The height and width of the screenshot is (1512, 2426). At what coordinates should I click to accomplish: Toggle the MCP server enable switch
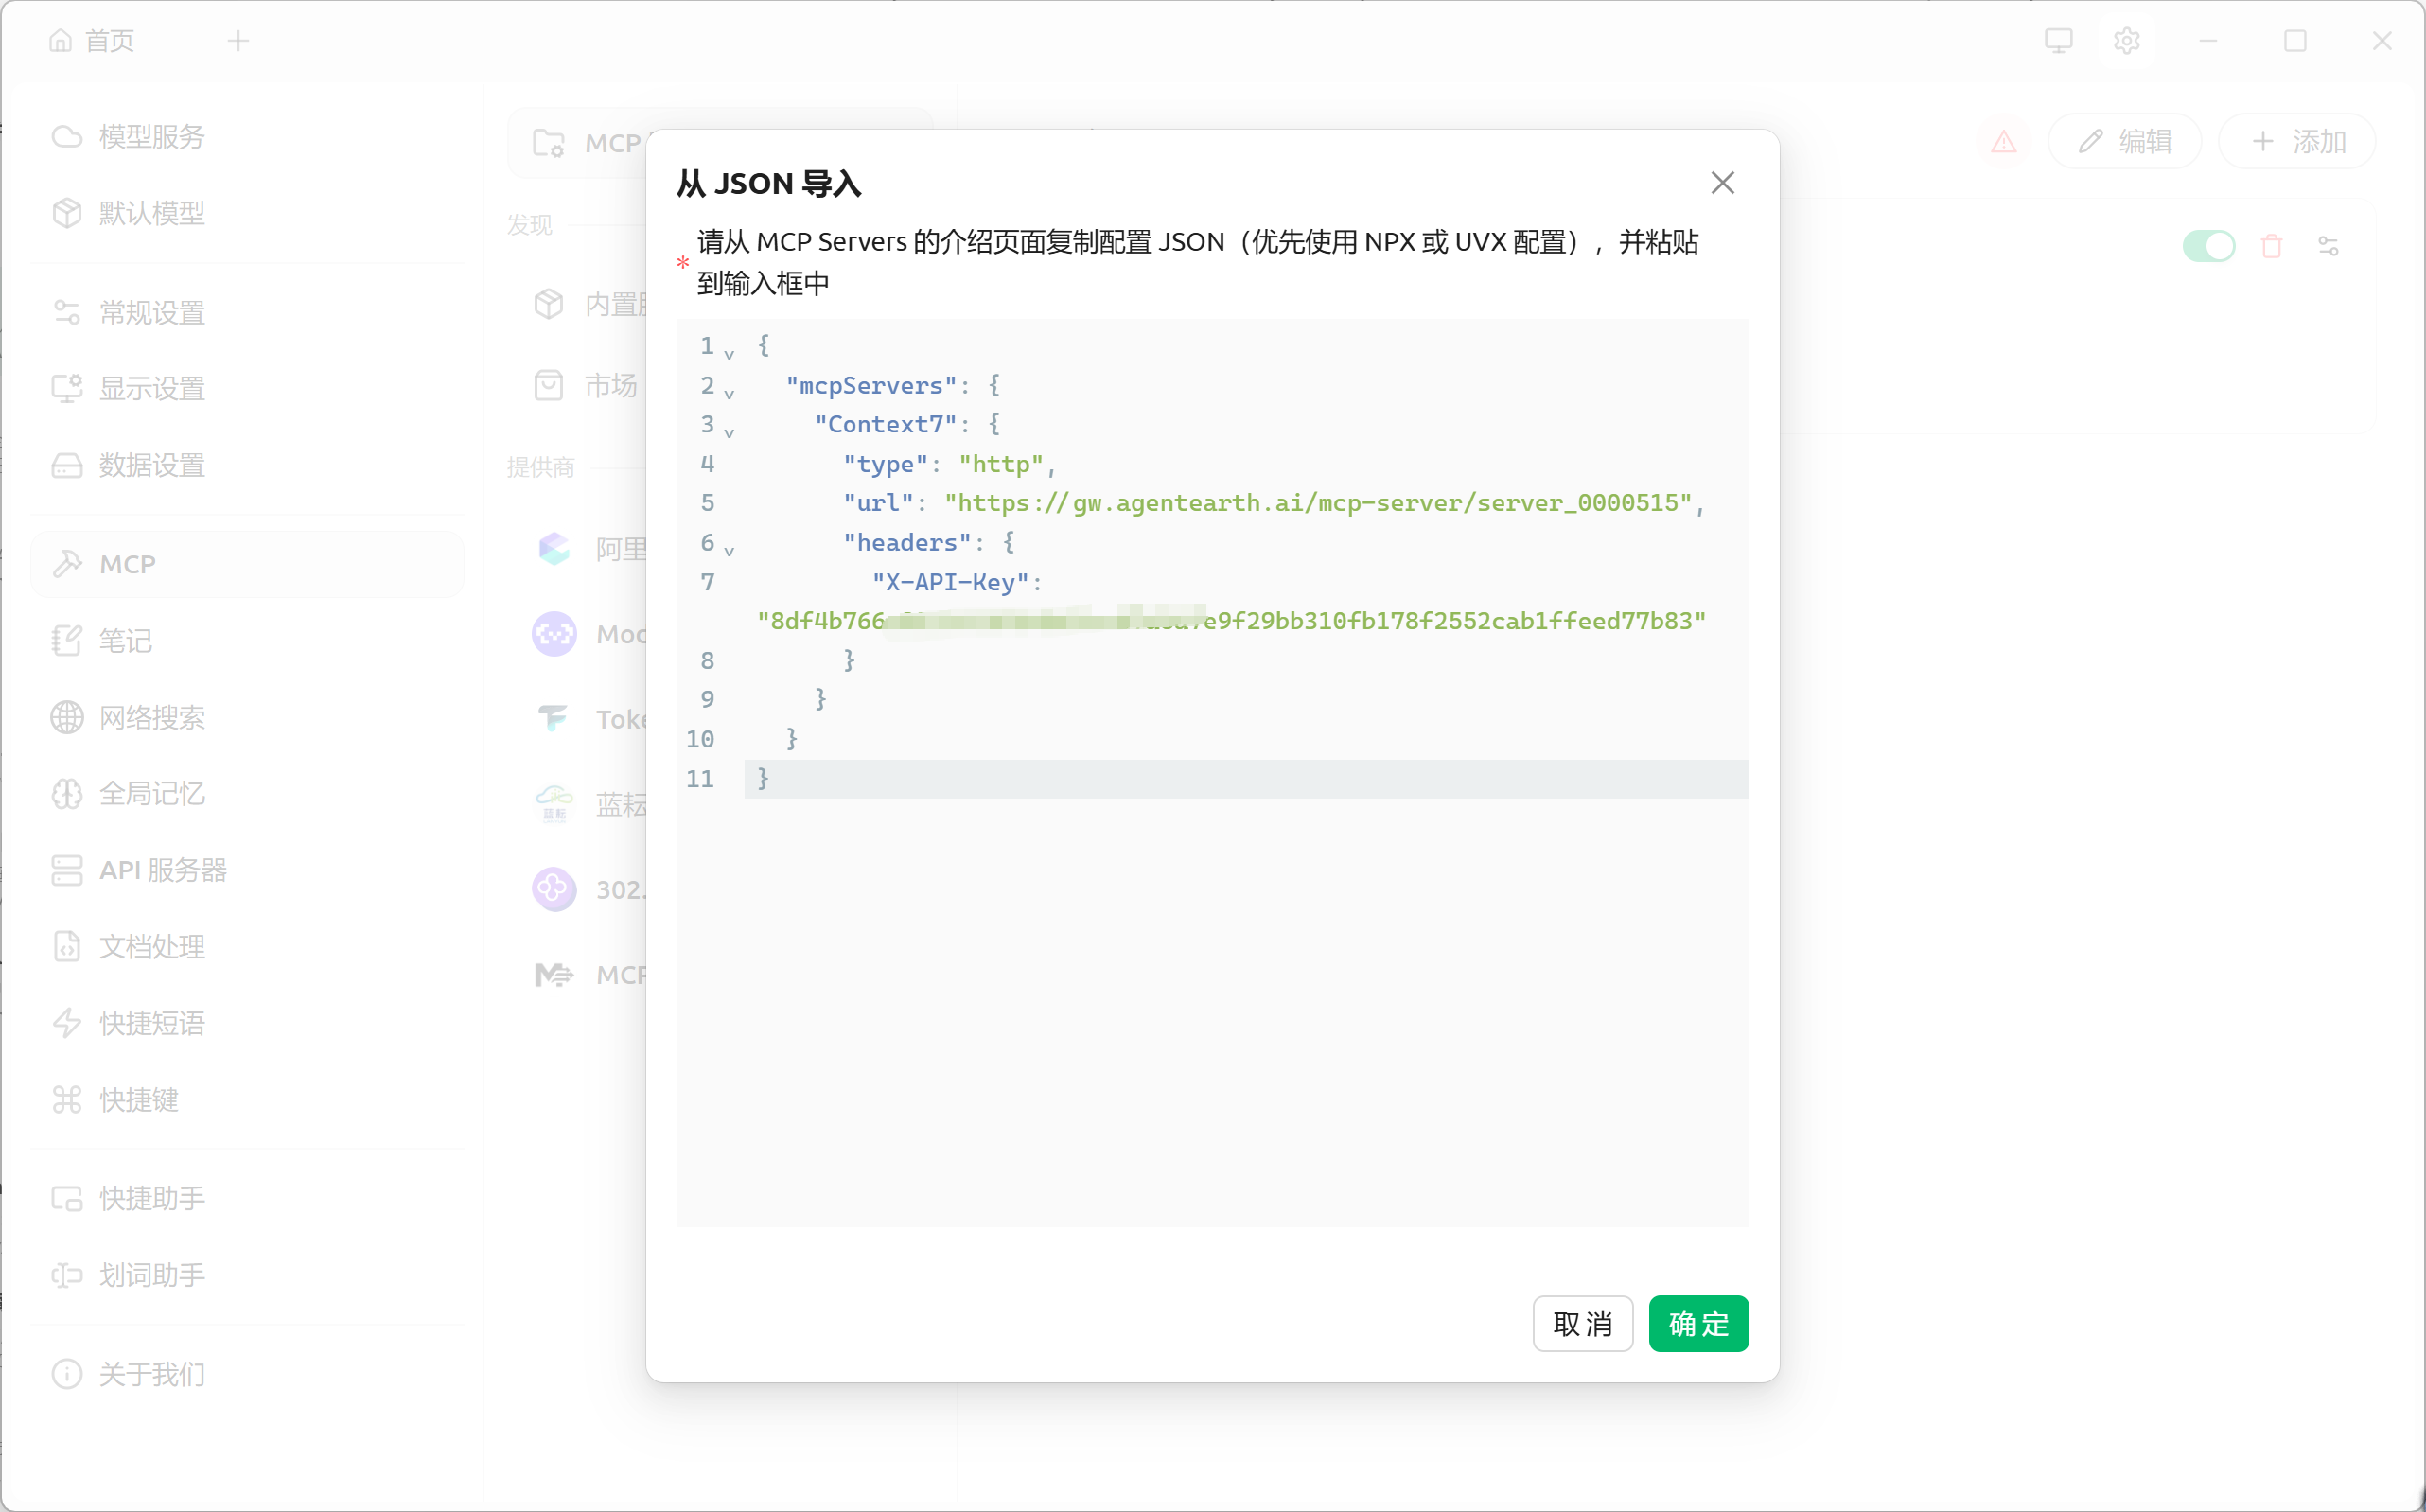(x=2208, y=246)
